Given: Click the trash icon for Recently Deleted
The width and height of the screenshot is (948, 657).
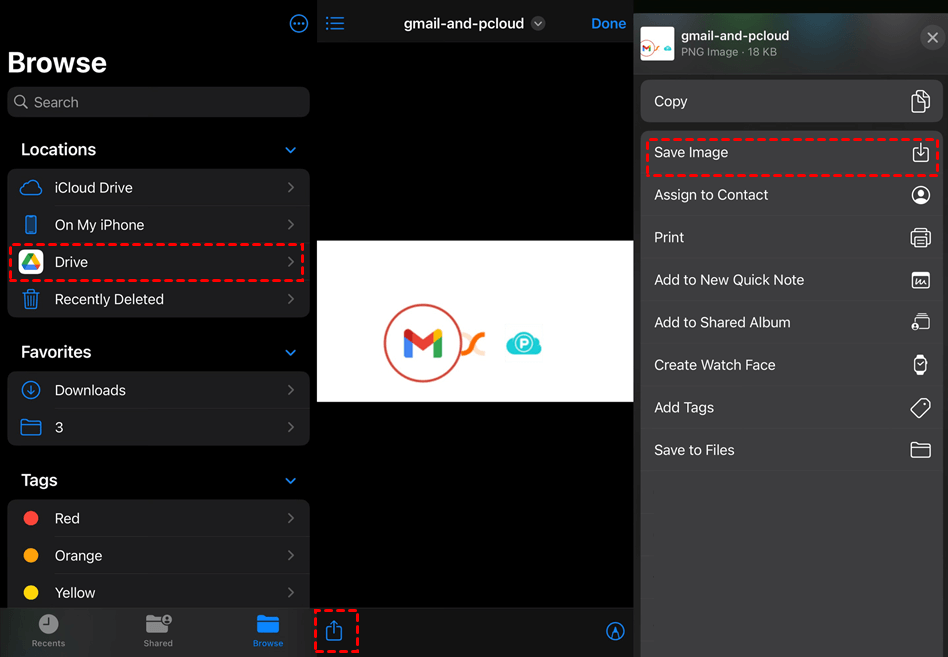Looking at the screenshot, I should tap(31, 299).
